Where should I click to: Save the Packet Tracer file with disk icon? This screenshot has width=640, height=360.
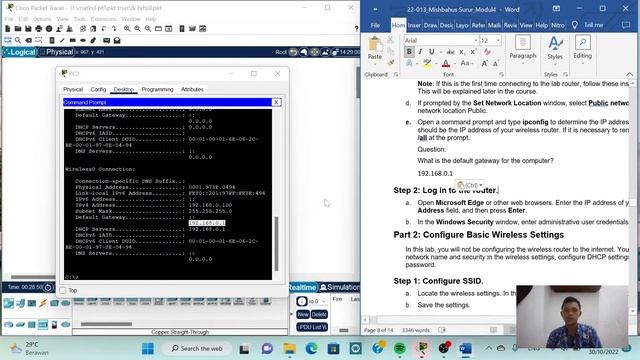pos(28,29)
